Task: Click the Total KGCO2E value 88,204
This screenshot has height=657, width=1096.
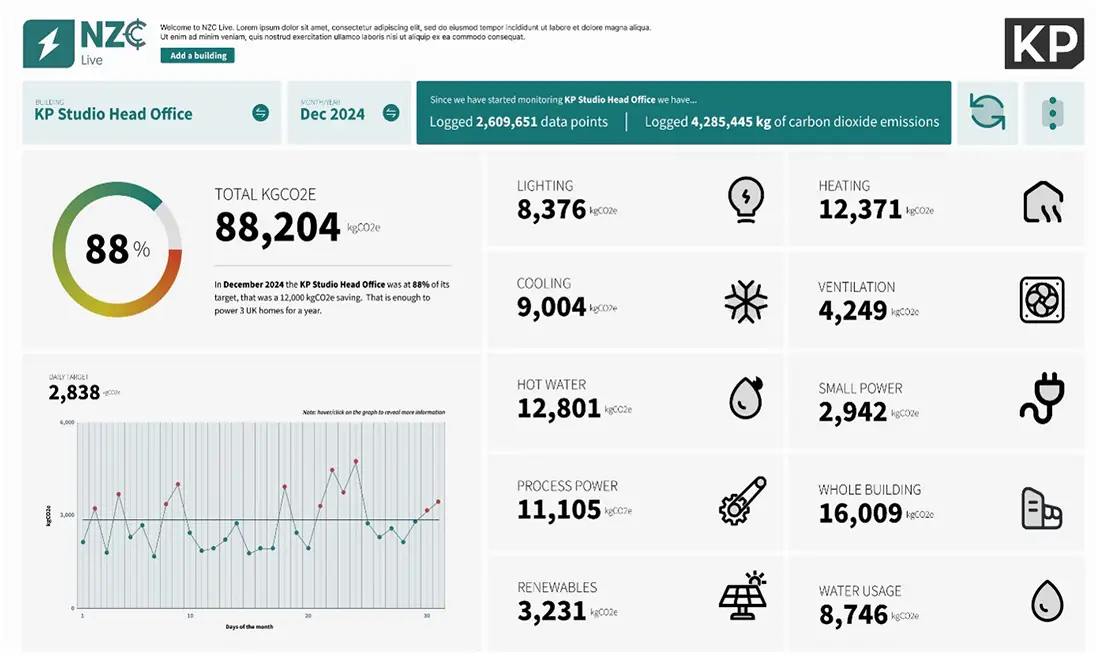Action: point(277,227)
